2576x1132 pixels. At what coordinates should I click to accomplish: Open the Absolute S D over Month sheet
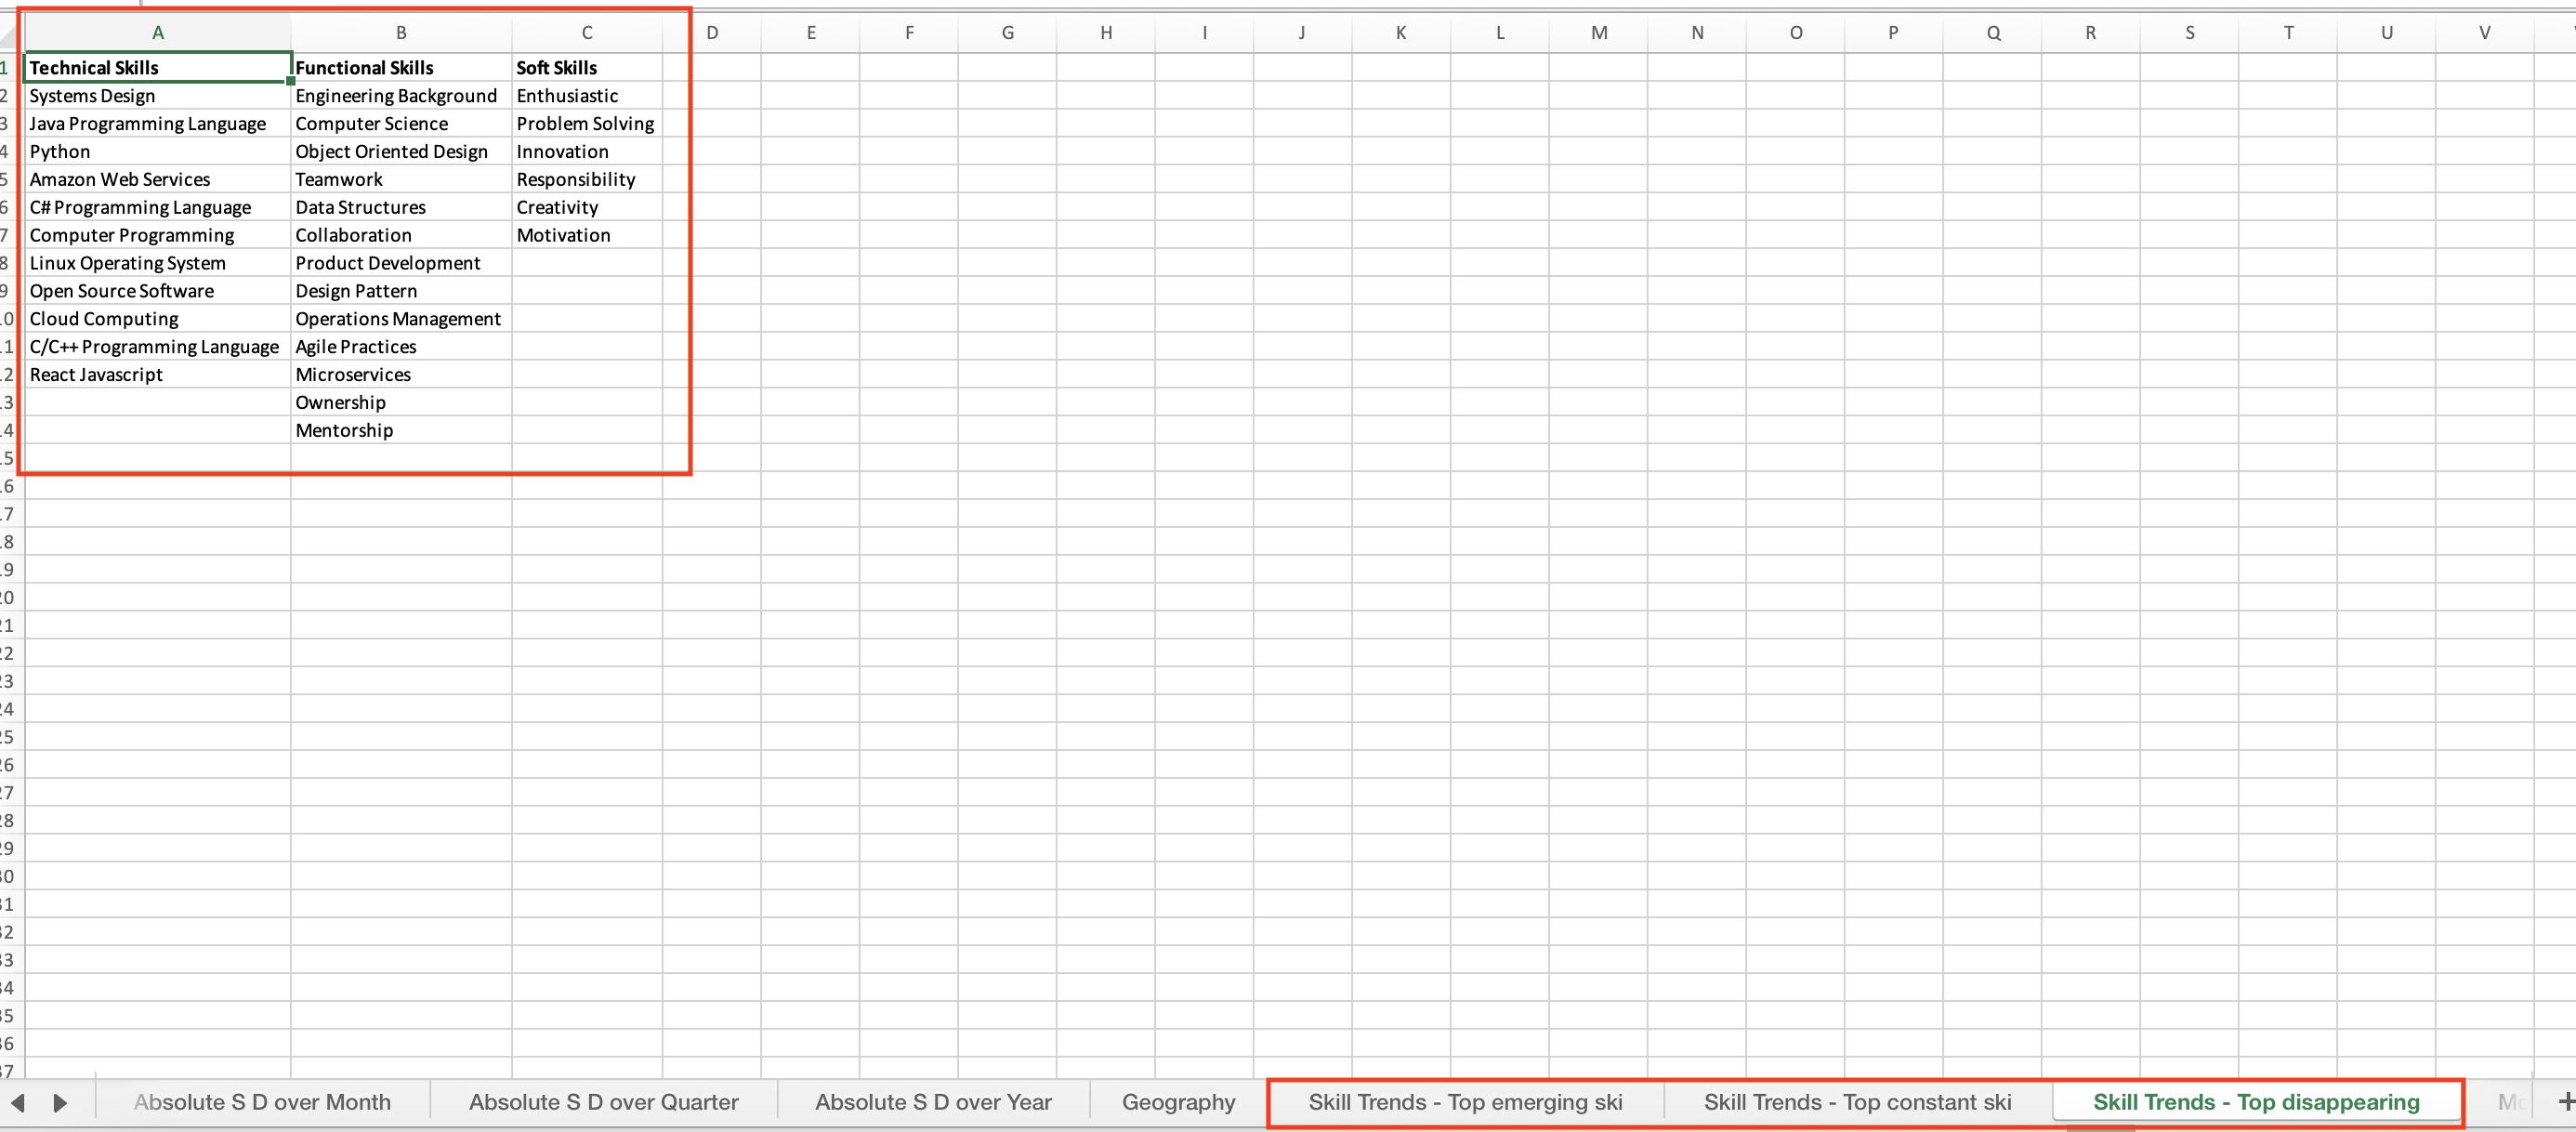[262, 1102]
